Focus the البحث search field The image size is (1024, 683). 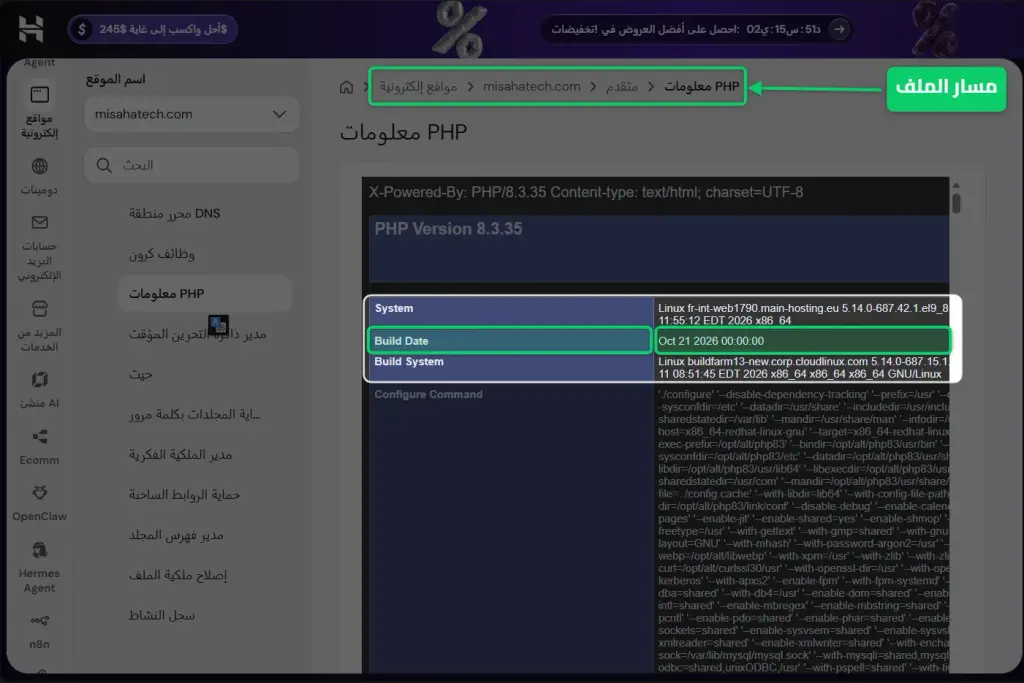(x=191, y=165)
